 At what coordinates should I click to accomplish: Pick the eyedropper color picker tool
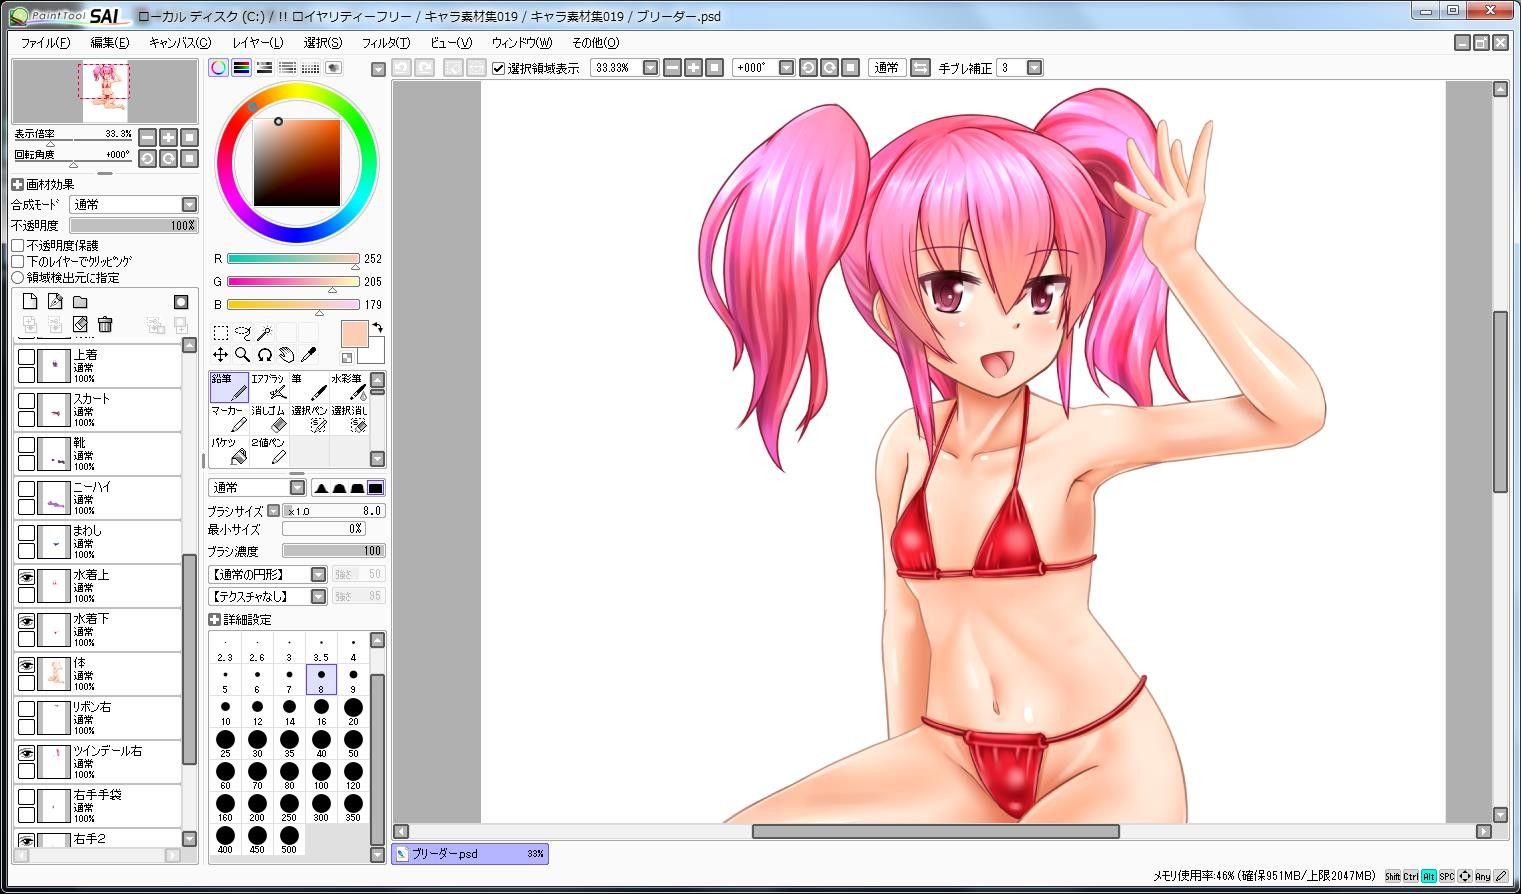coord(309,355)
